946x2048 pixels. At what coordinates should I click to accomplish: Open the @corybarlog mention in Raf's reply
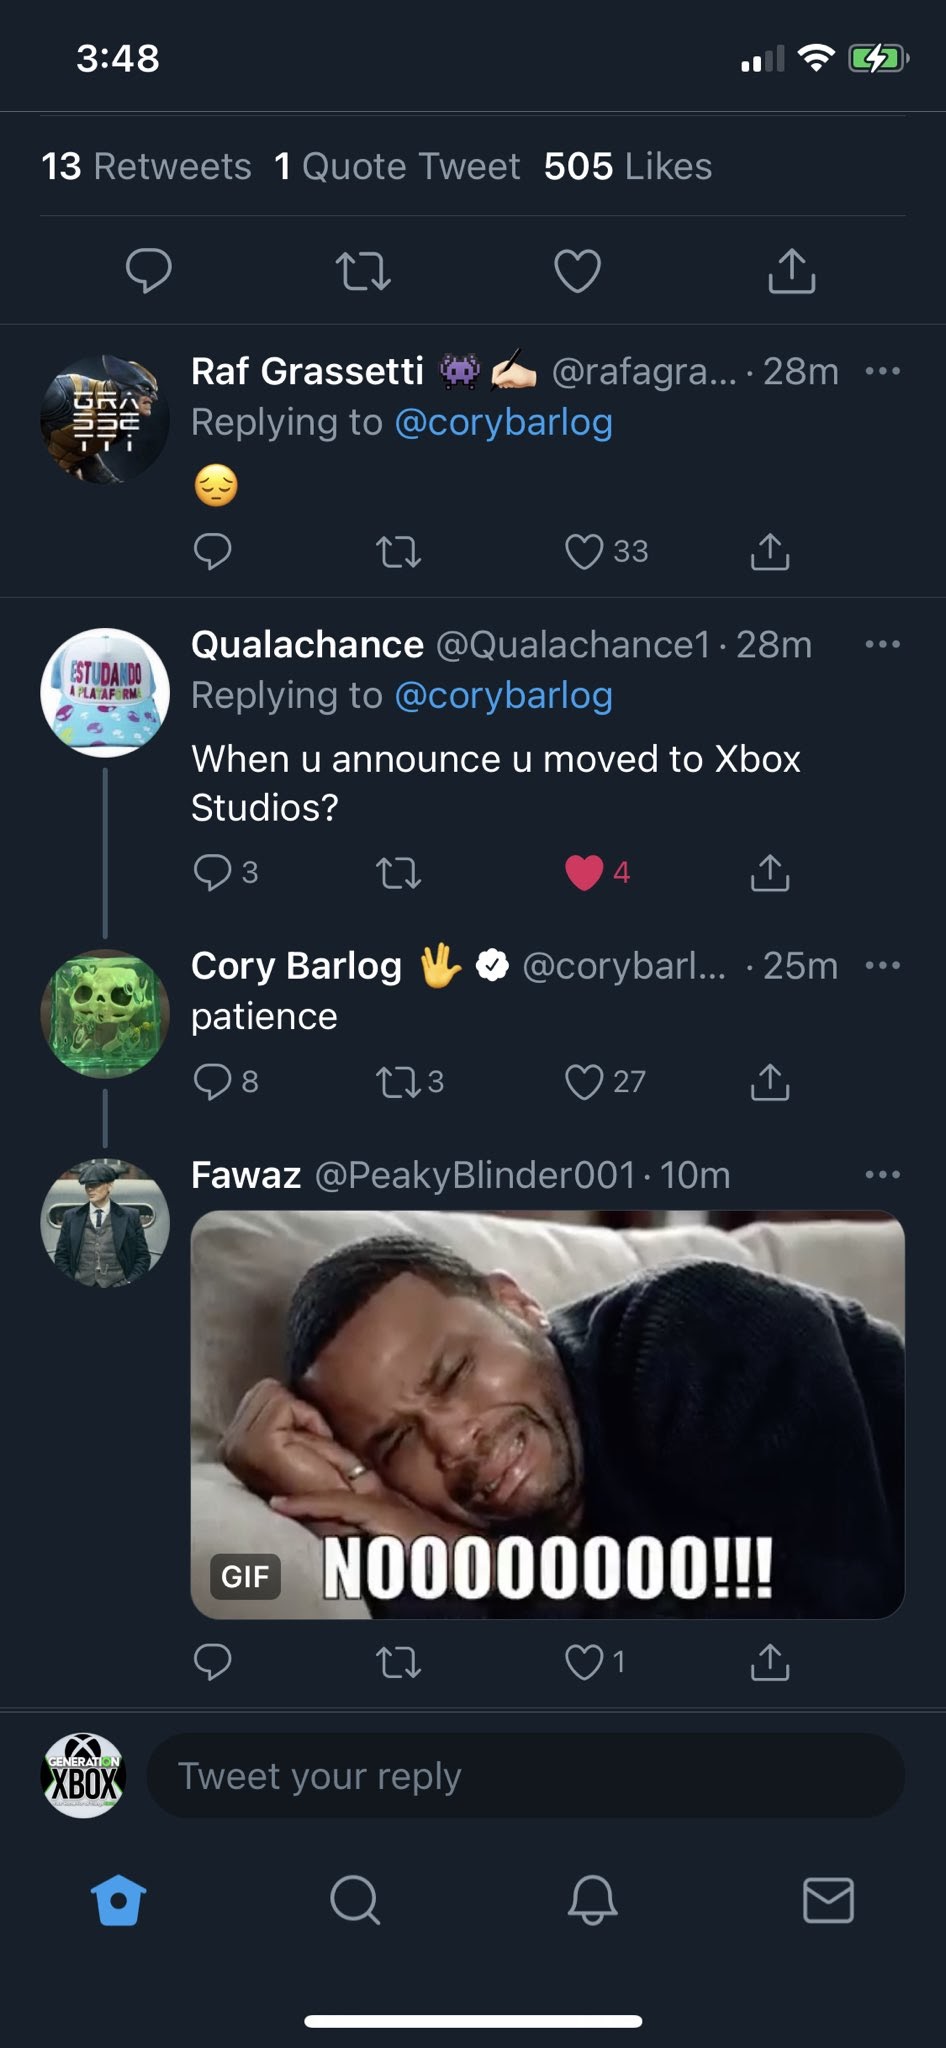point(503,422)
